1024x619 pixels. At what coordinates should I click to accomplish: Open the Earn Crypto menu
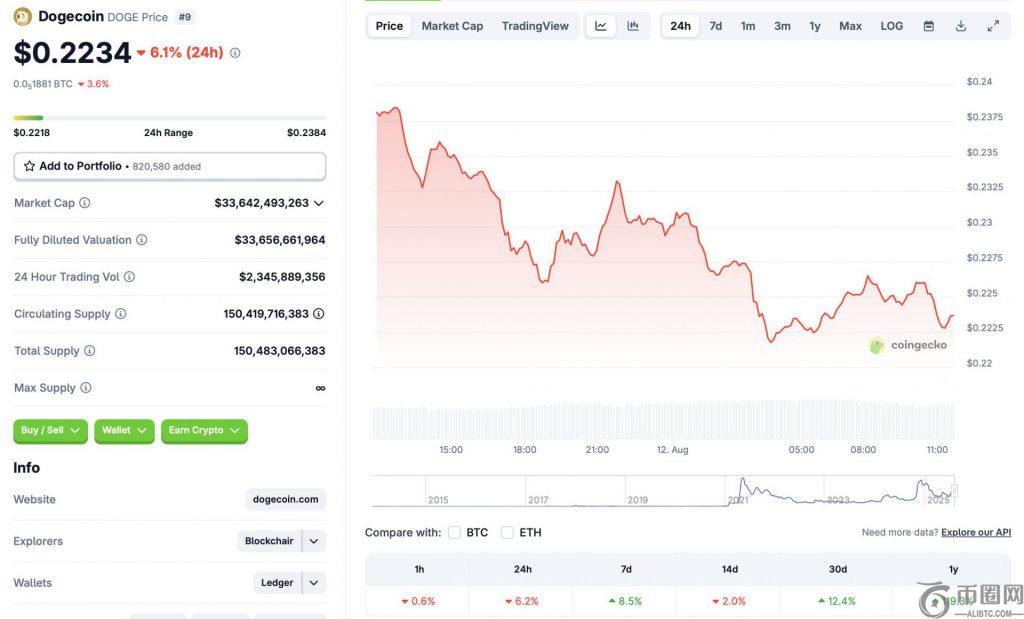coord(204,431)
